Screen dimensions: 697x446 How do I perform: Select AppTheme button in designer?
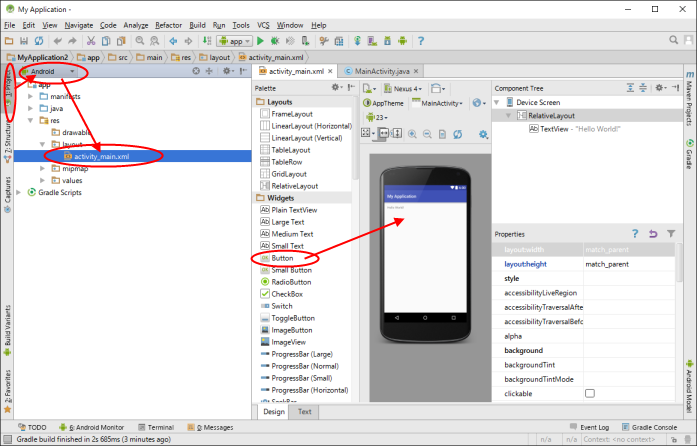click(x=383, y=103)
